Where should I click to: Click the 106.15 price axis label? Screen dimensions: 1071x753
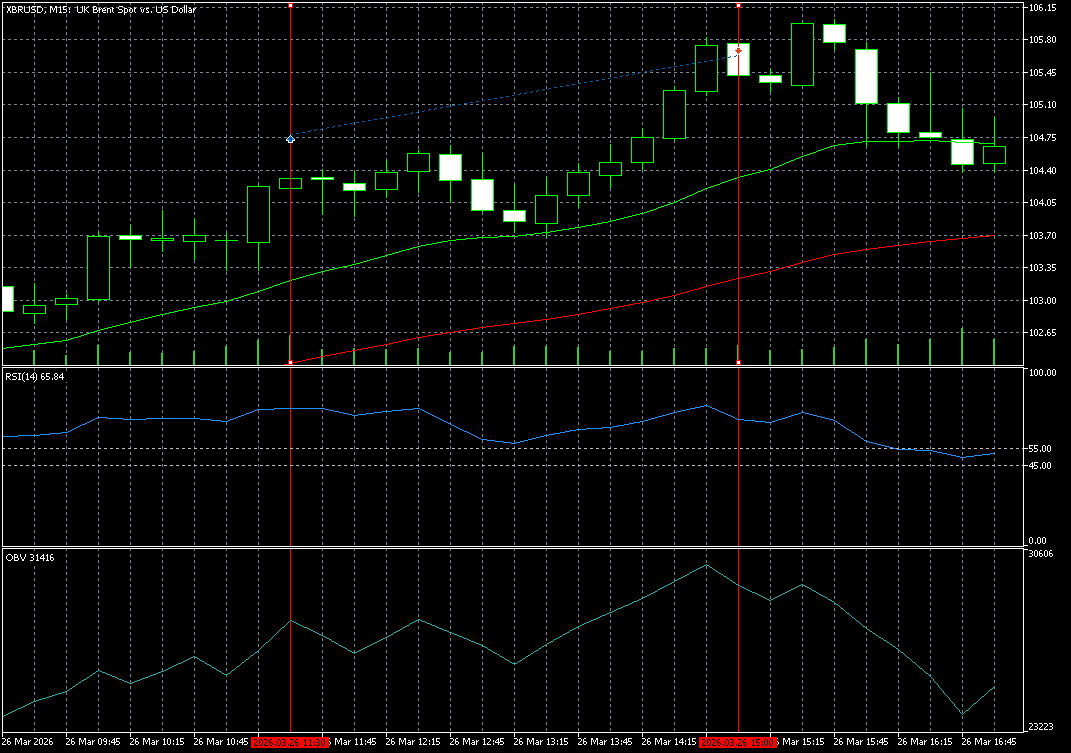(1042, 8)
